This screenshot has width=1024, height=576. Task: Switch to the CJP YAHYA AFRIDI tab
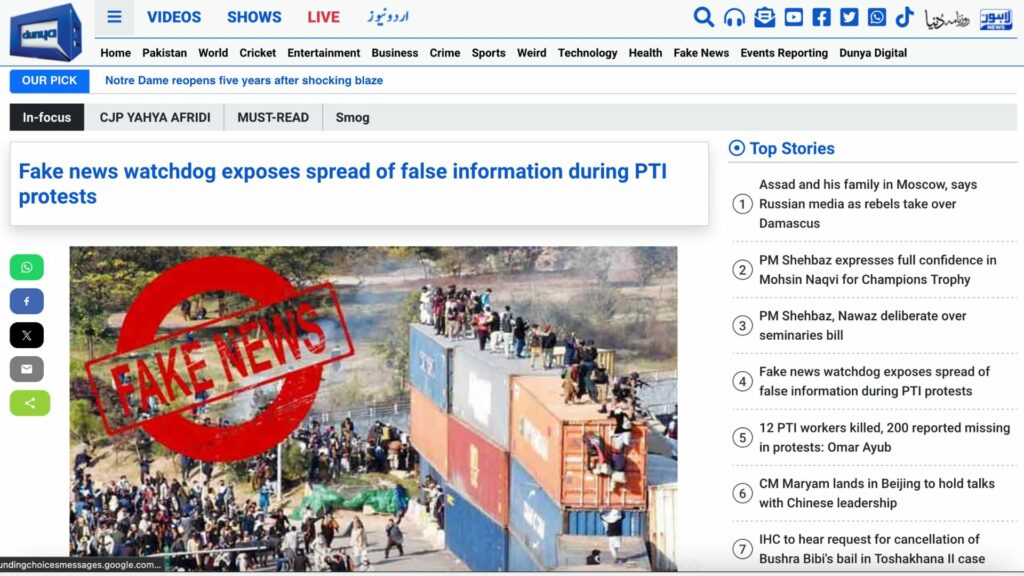click(155, 118)
